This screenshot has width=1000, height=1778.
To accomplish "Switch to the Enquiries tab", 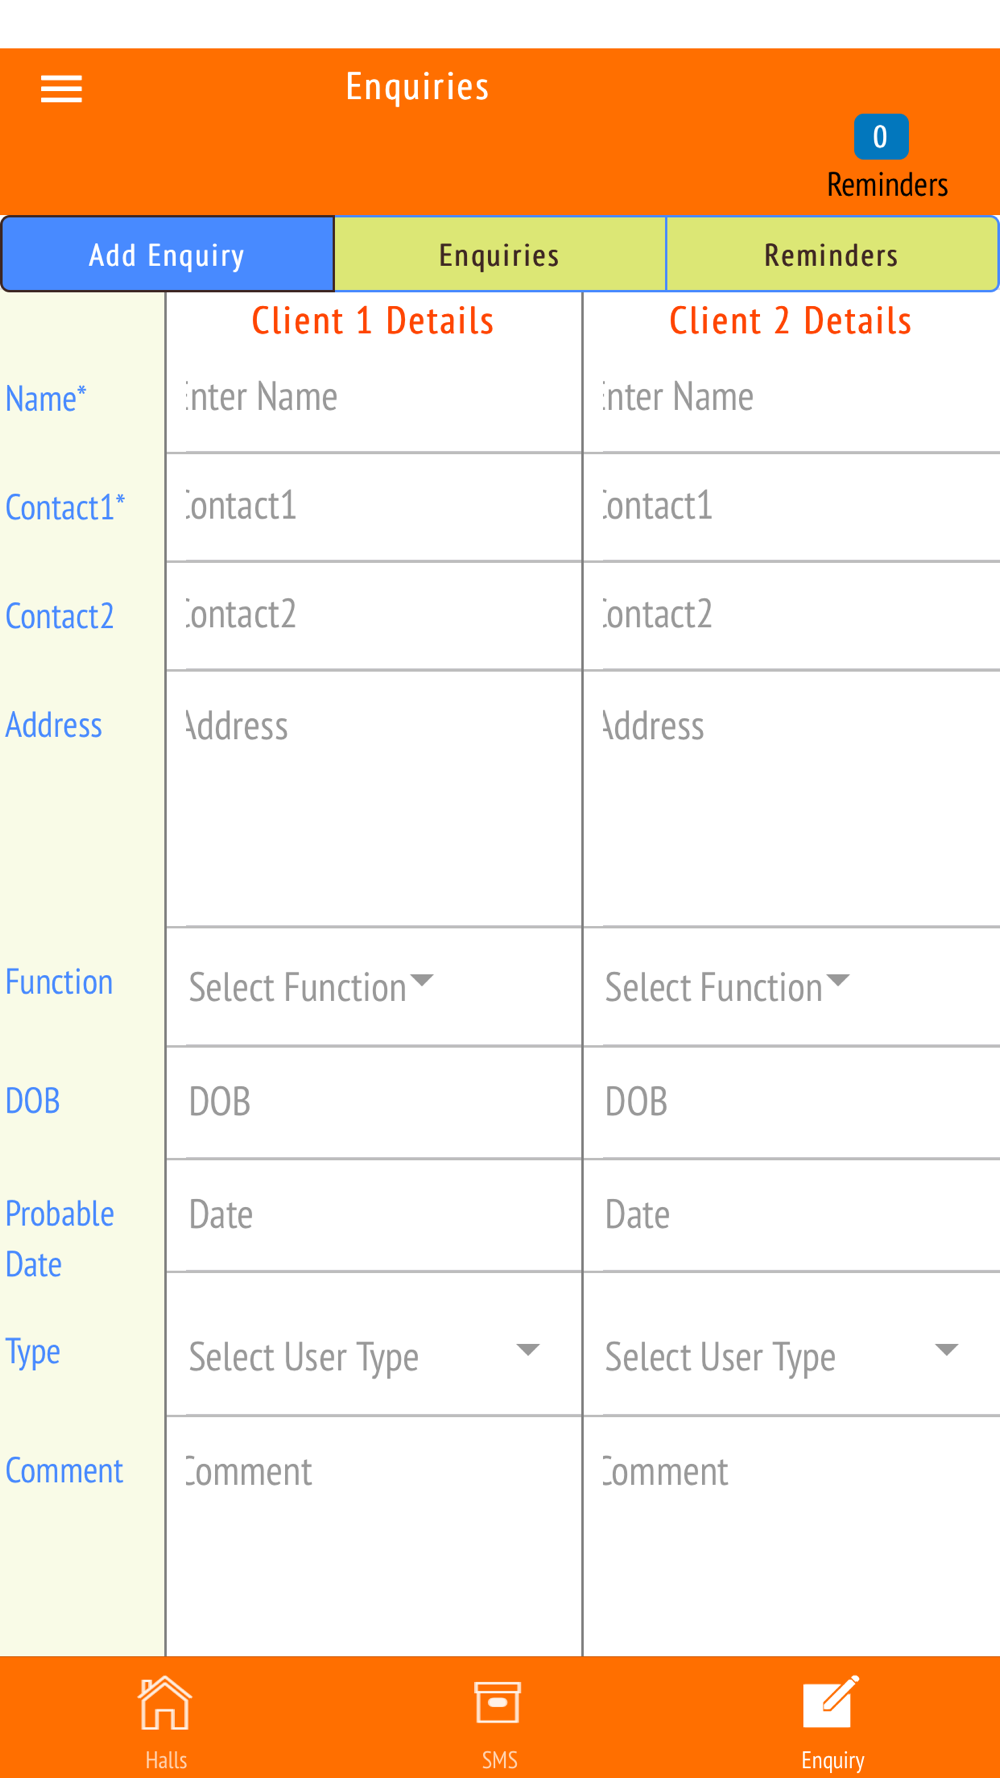I will 500,255.
